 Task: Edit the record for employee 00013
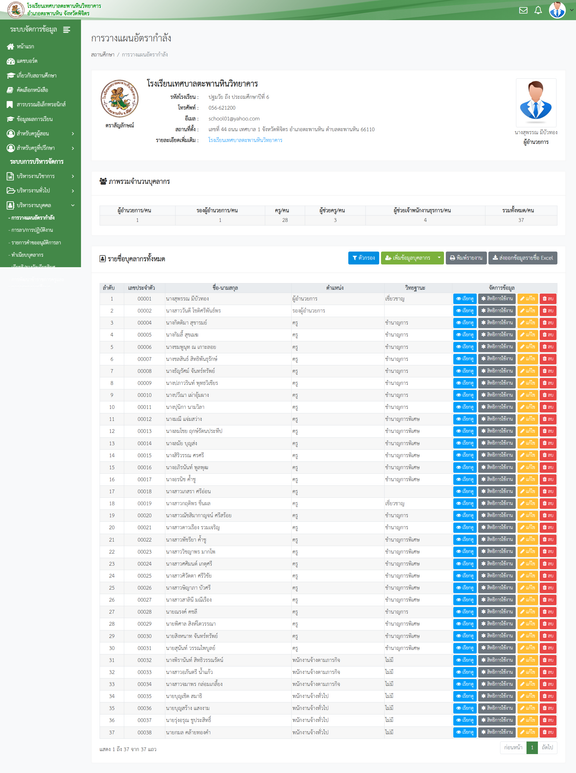point(528,431)
